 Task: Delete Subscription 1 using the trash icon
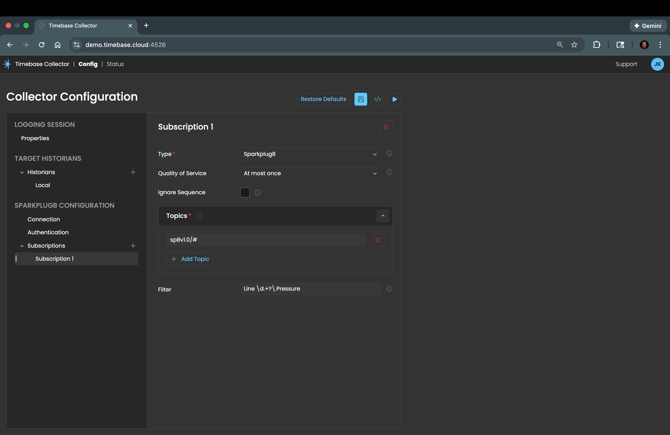click(x=386, y=127)
